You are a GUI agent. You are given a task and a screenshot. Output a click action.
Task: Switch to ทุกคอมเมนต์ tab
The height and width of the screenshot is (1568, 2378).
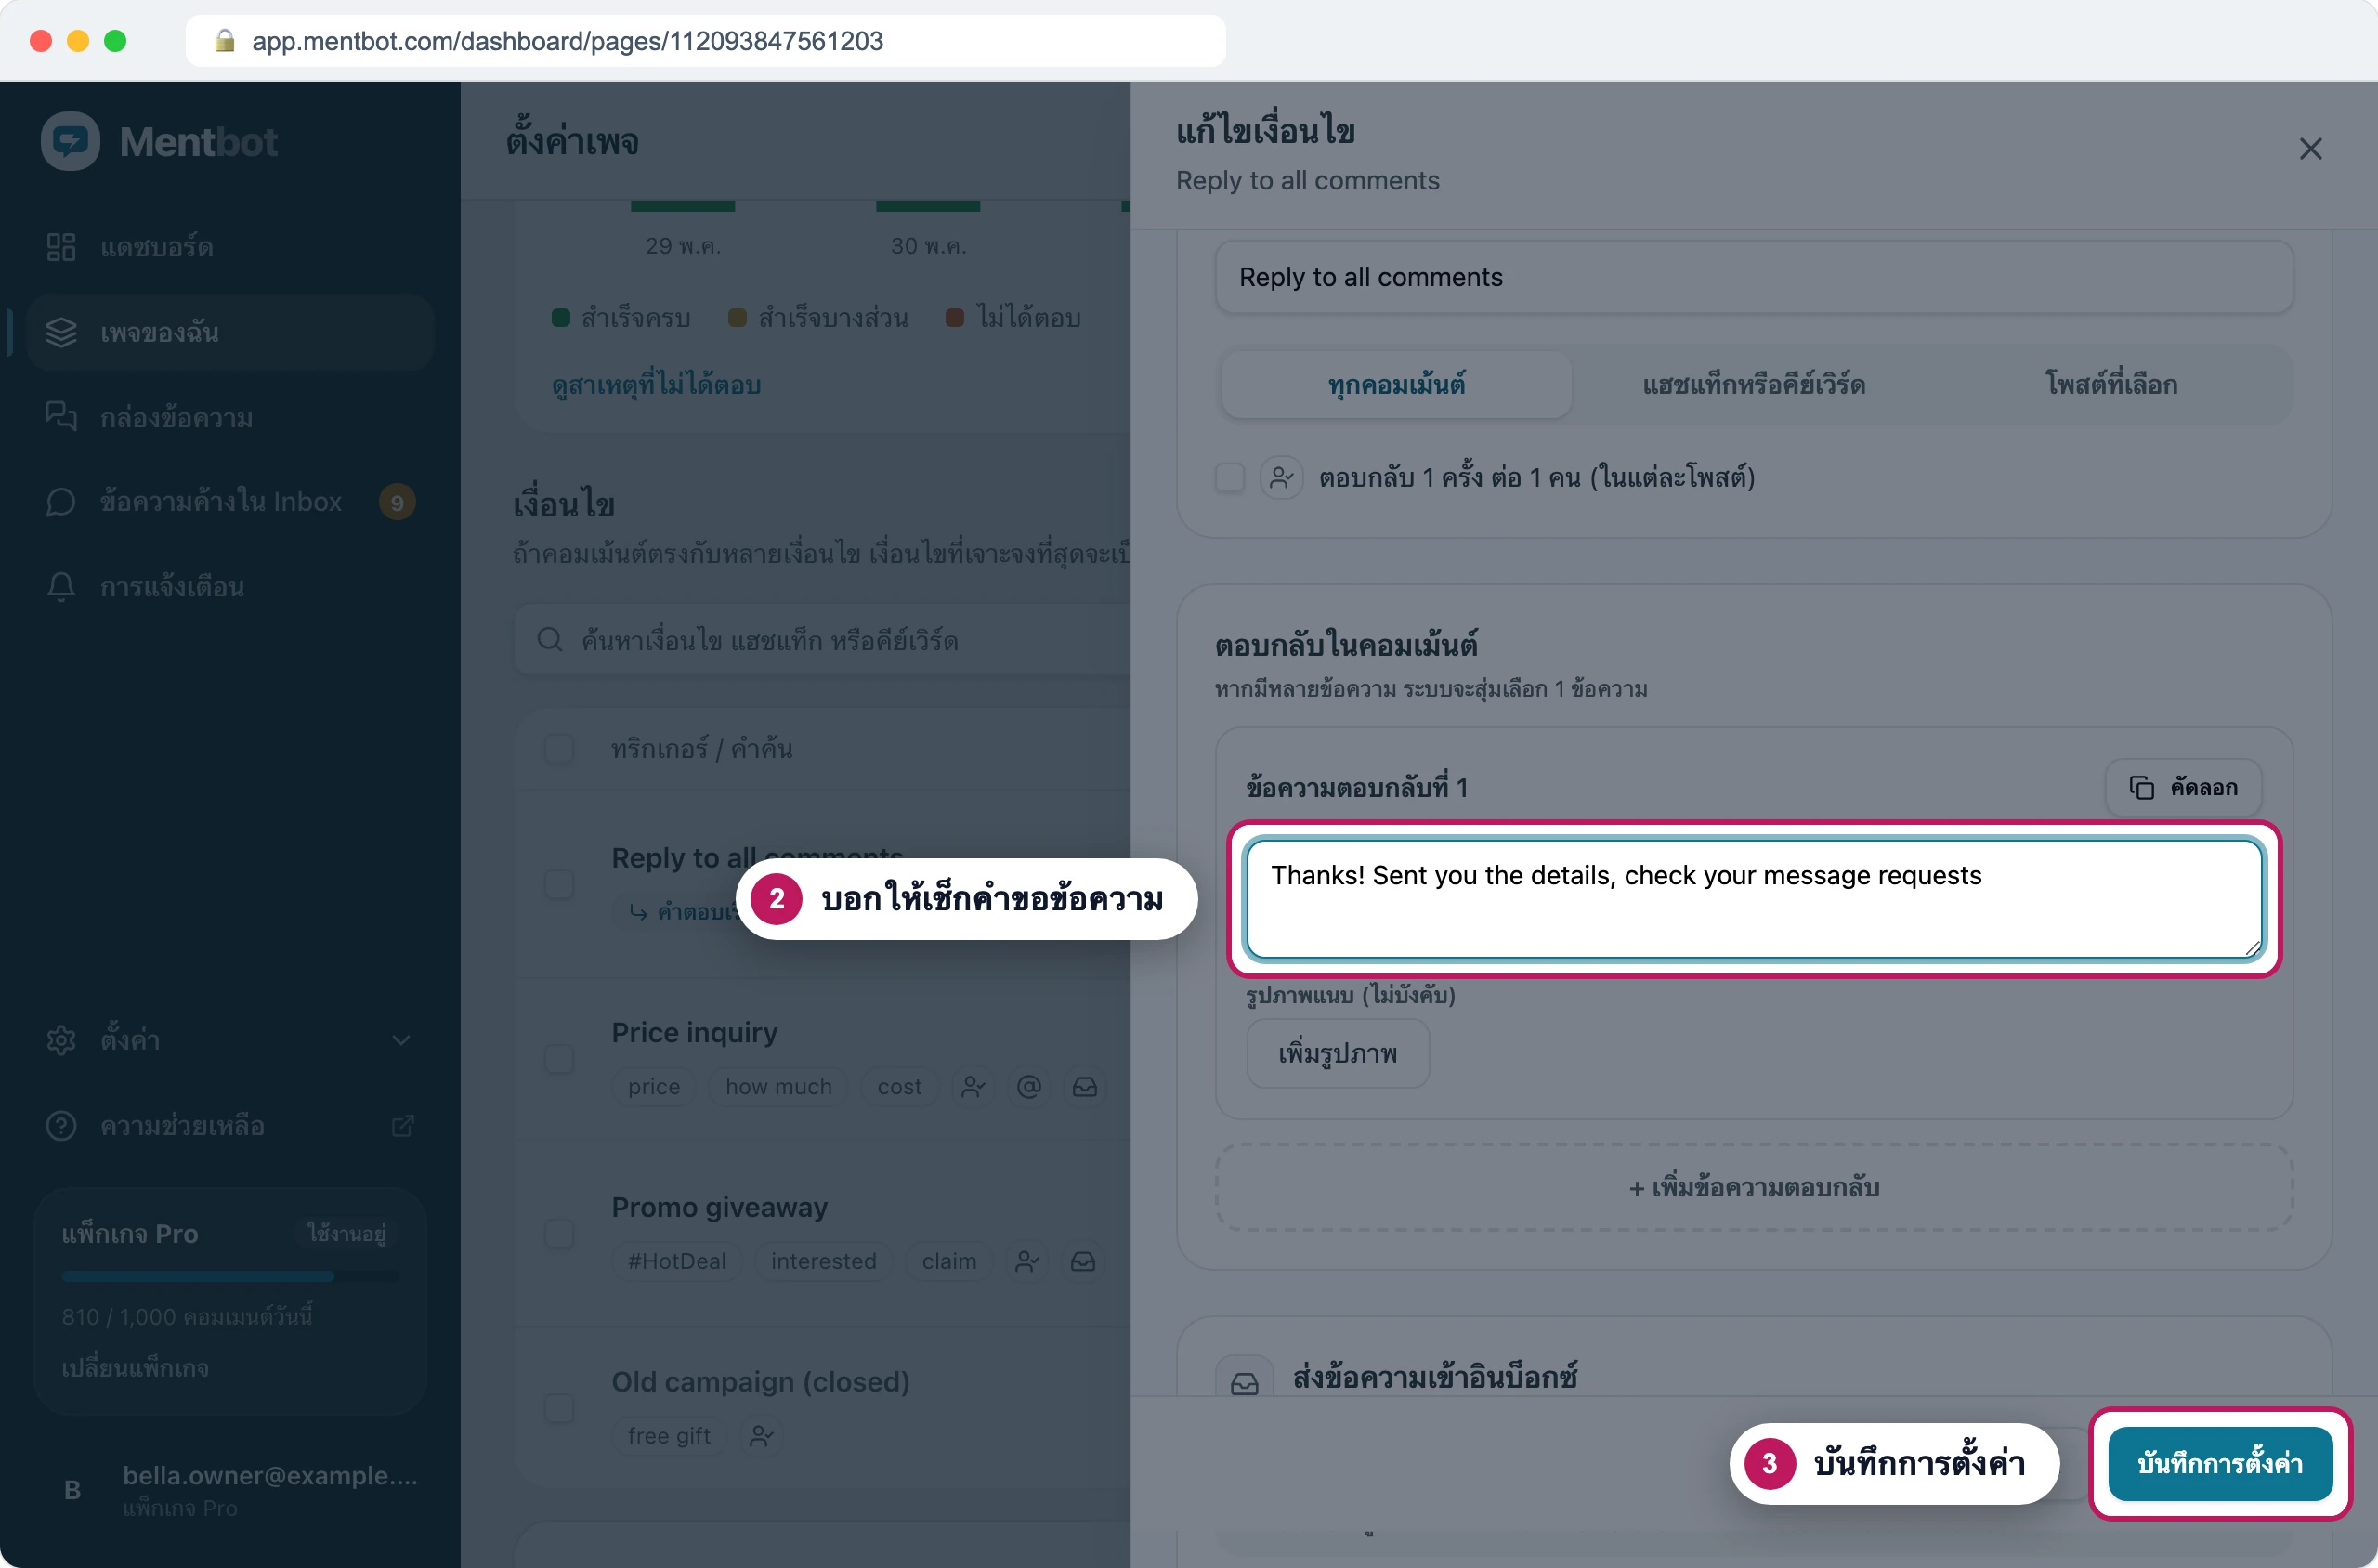1396,385
